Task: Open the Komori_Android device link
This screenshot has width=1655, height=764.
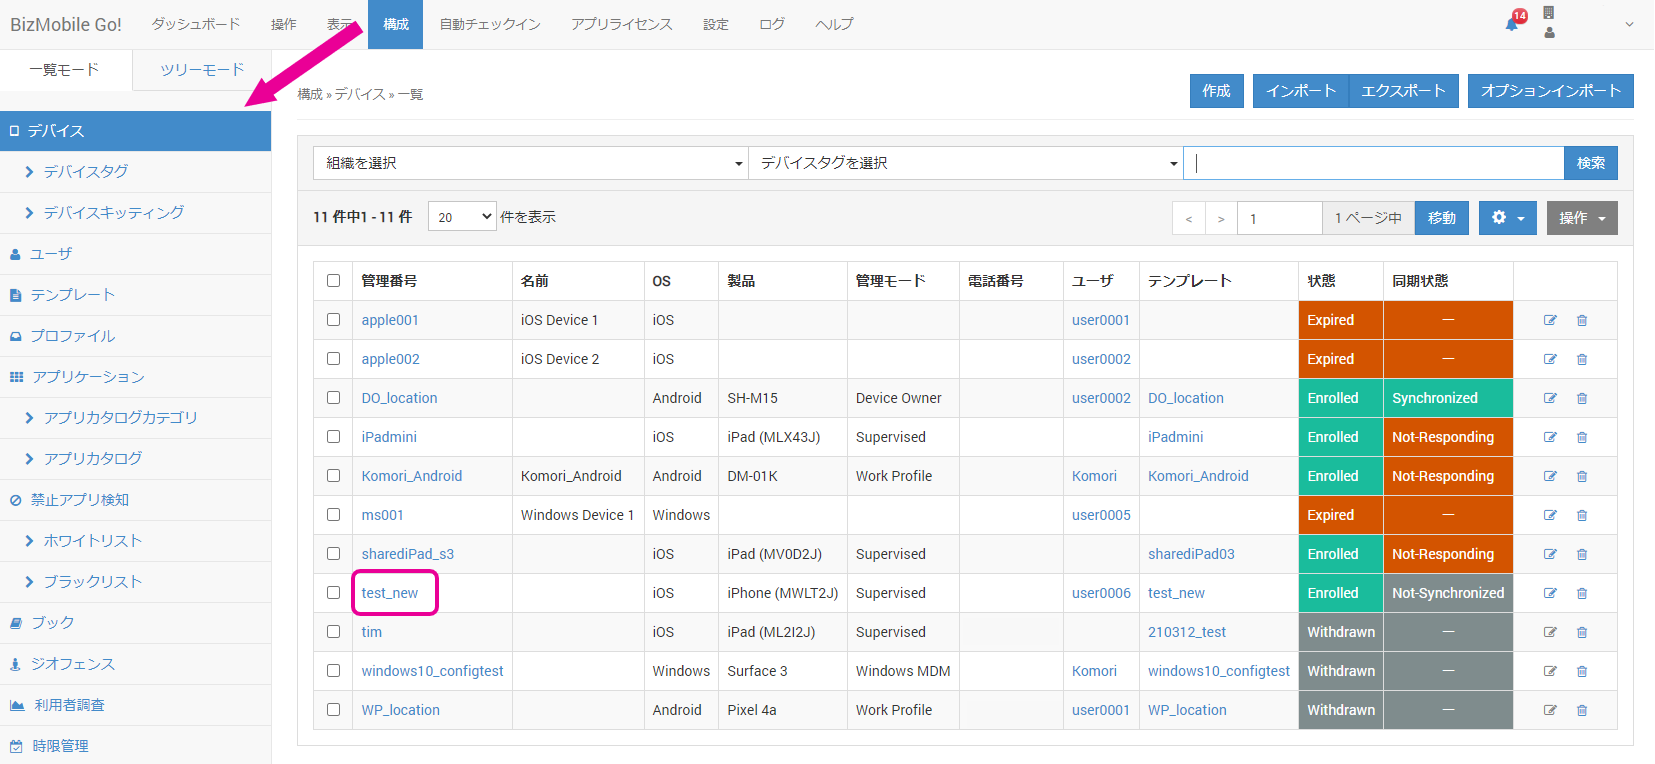Action: point(411,476)
